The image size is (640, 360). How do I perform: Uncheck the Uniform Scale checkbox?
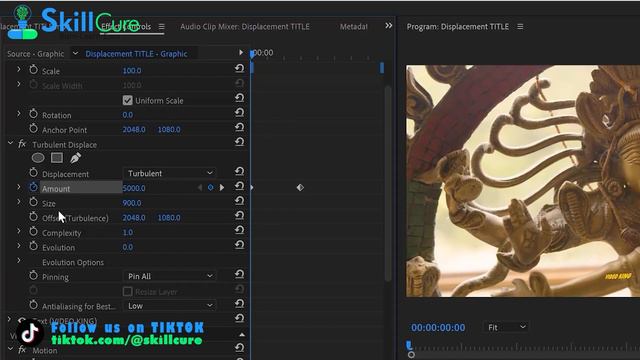(x=127, y=100)
